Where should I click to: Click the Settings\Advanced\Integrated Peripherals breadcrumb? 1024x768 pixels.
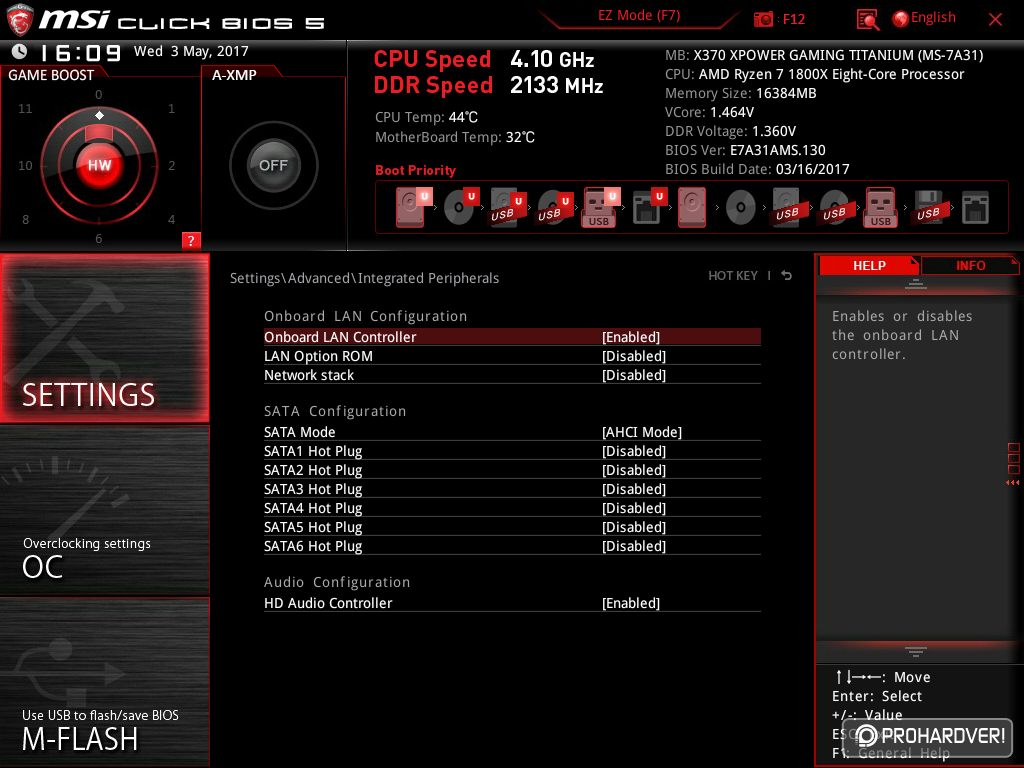pos(364,278)
